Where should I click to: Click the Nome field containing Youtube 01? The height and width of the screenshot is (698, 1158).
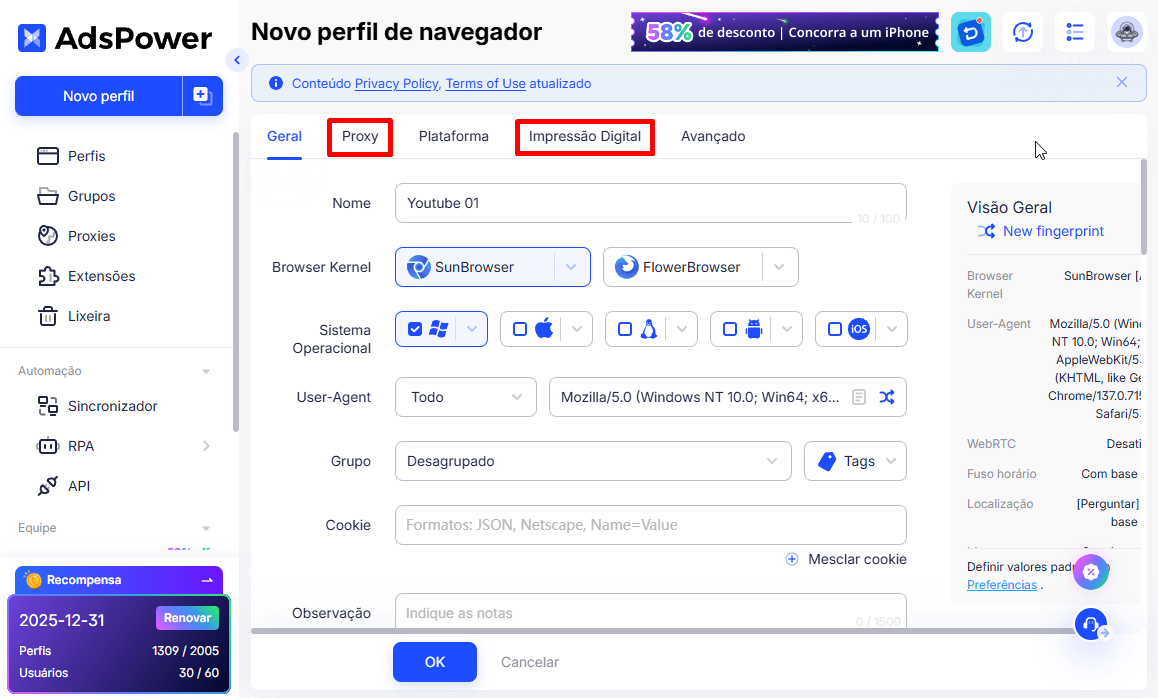point(651,203)
